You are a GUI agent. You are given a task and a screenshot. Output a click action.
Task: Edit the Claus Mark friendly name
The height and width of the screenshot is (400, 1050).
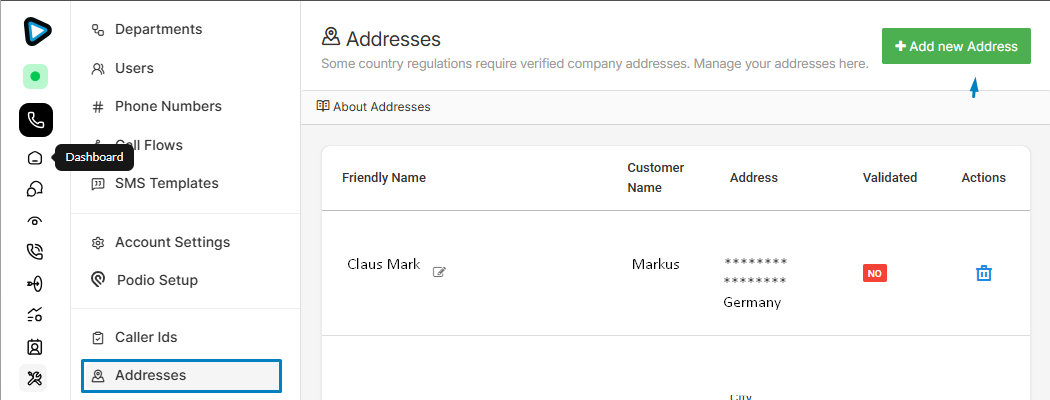tap(439, 271)
